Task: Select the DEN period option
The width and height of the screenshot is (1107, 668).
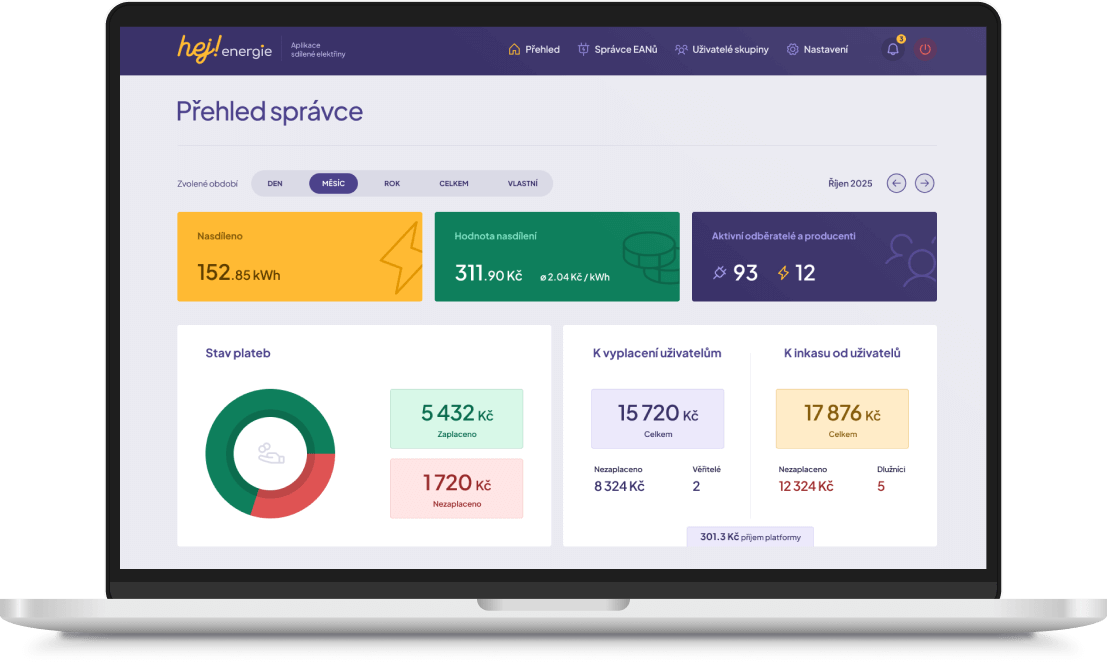Action: tap(275, 184)
